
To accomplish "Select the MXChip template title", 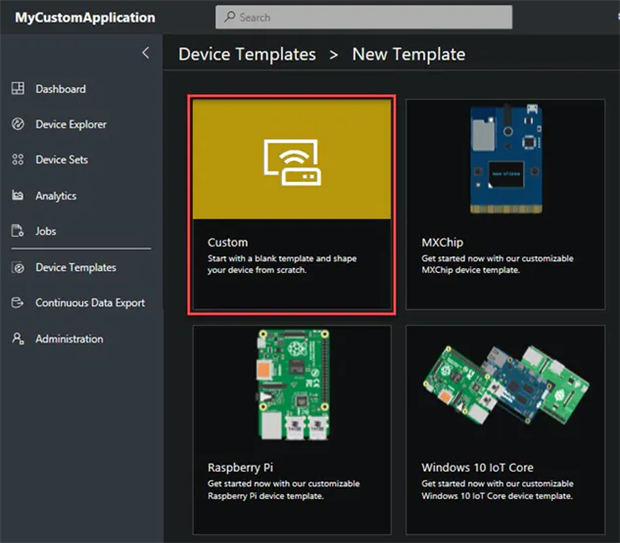I will [442, 242].
